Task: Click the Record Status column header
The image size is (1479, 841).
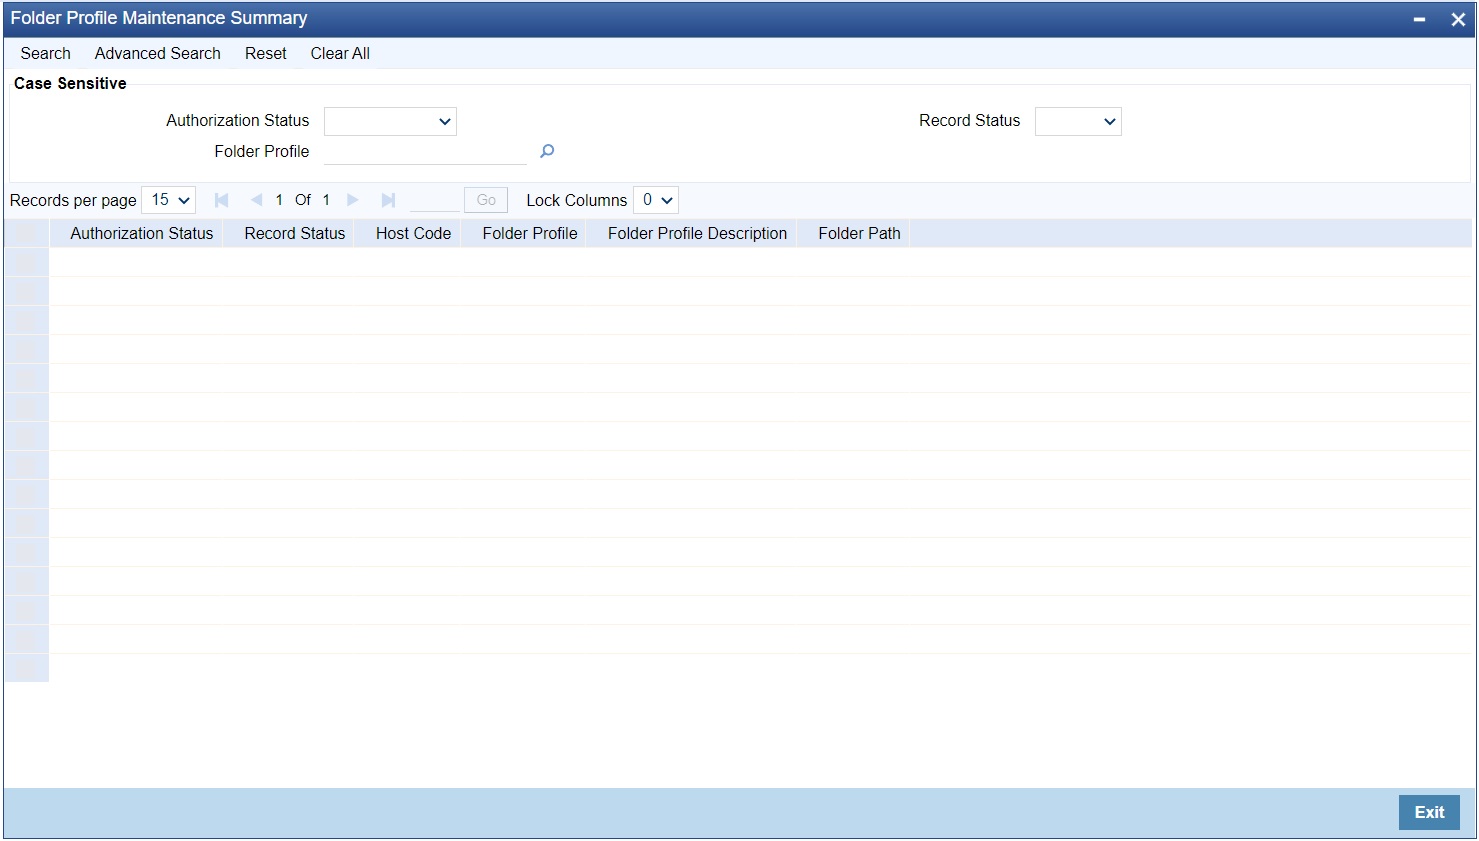Action: [x=295, y=234]
